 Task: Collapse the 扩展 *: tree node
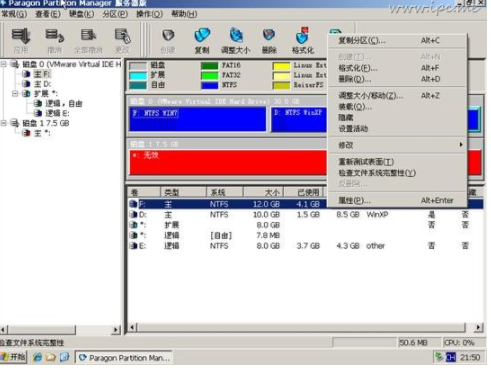coord(15,94)
